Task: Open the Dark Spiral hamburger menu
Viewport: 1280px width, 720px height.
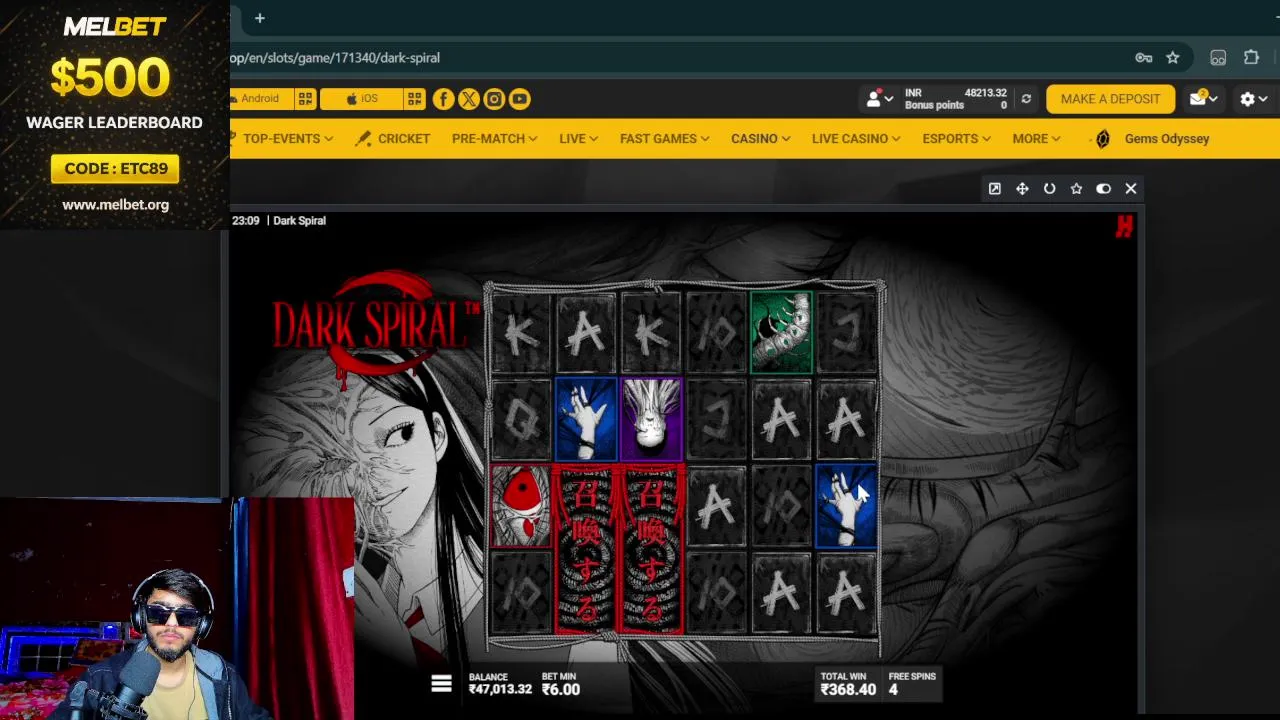Action: [x=441, y=684]
